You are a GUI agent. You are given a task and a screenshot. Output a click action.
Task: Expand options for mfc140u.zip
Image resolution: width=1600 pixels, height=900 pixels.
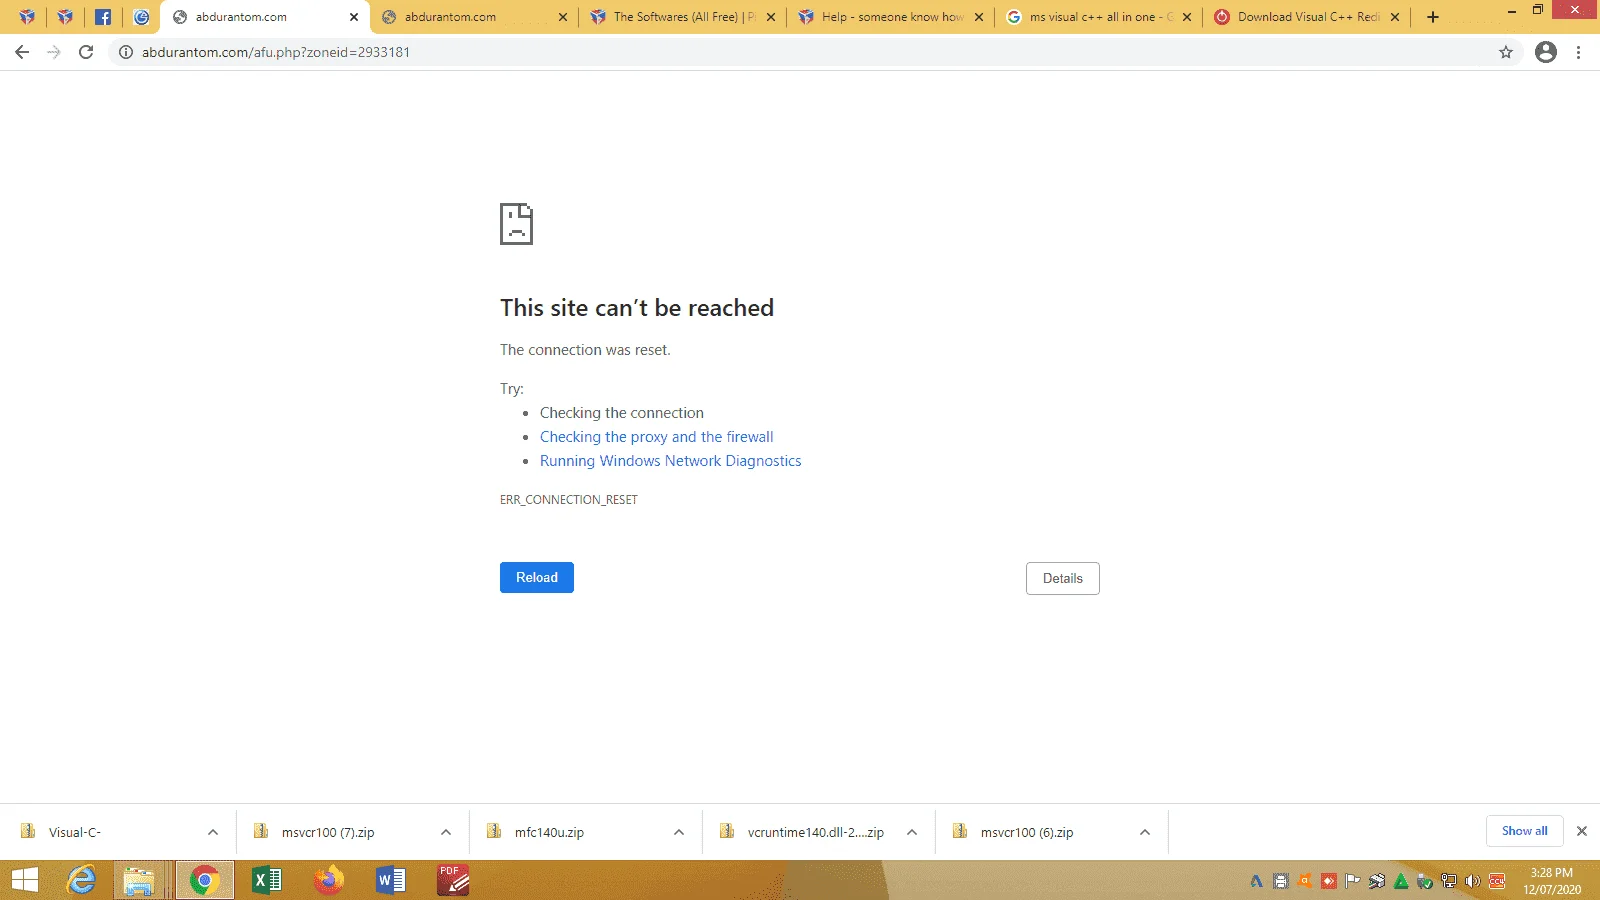[x=679, y=832]
